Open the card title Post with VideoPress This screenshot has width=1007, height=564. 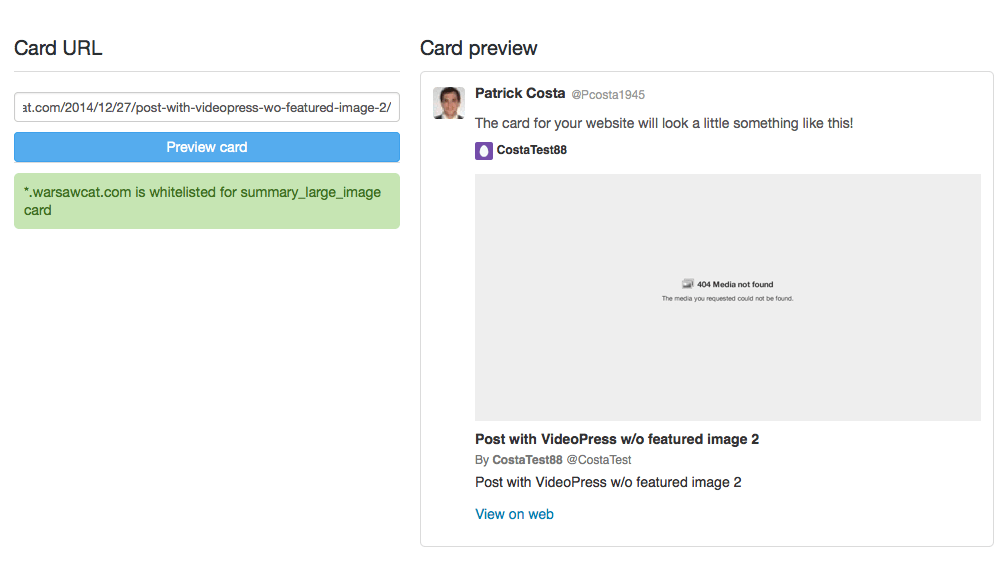[x=617, y=439]
